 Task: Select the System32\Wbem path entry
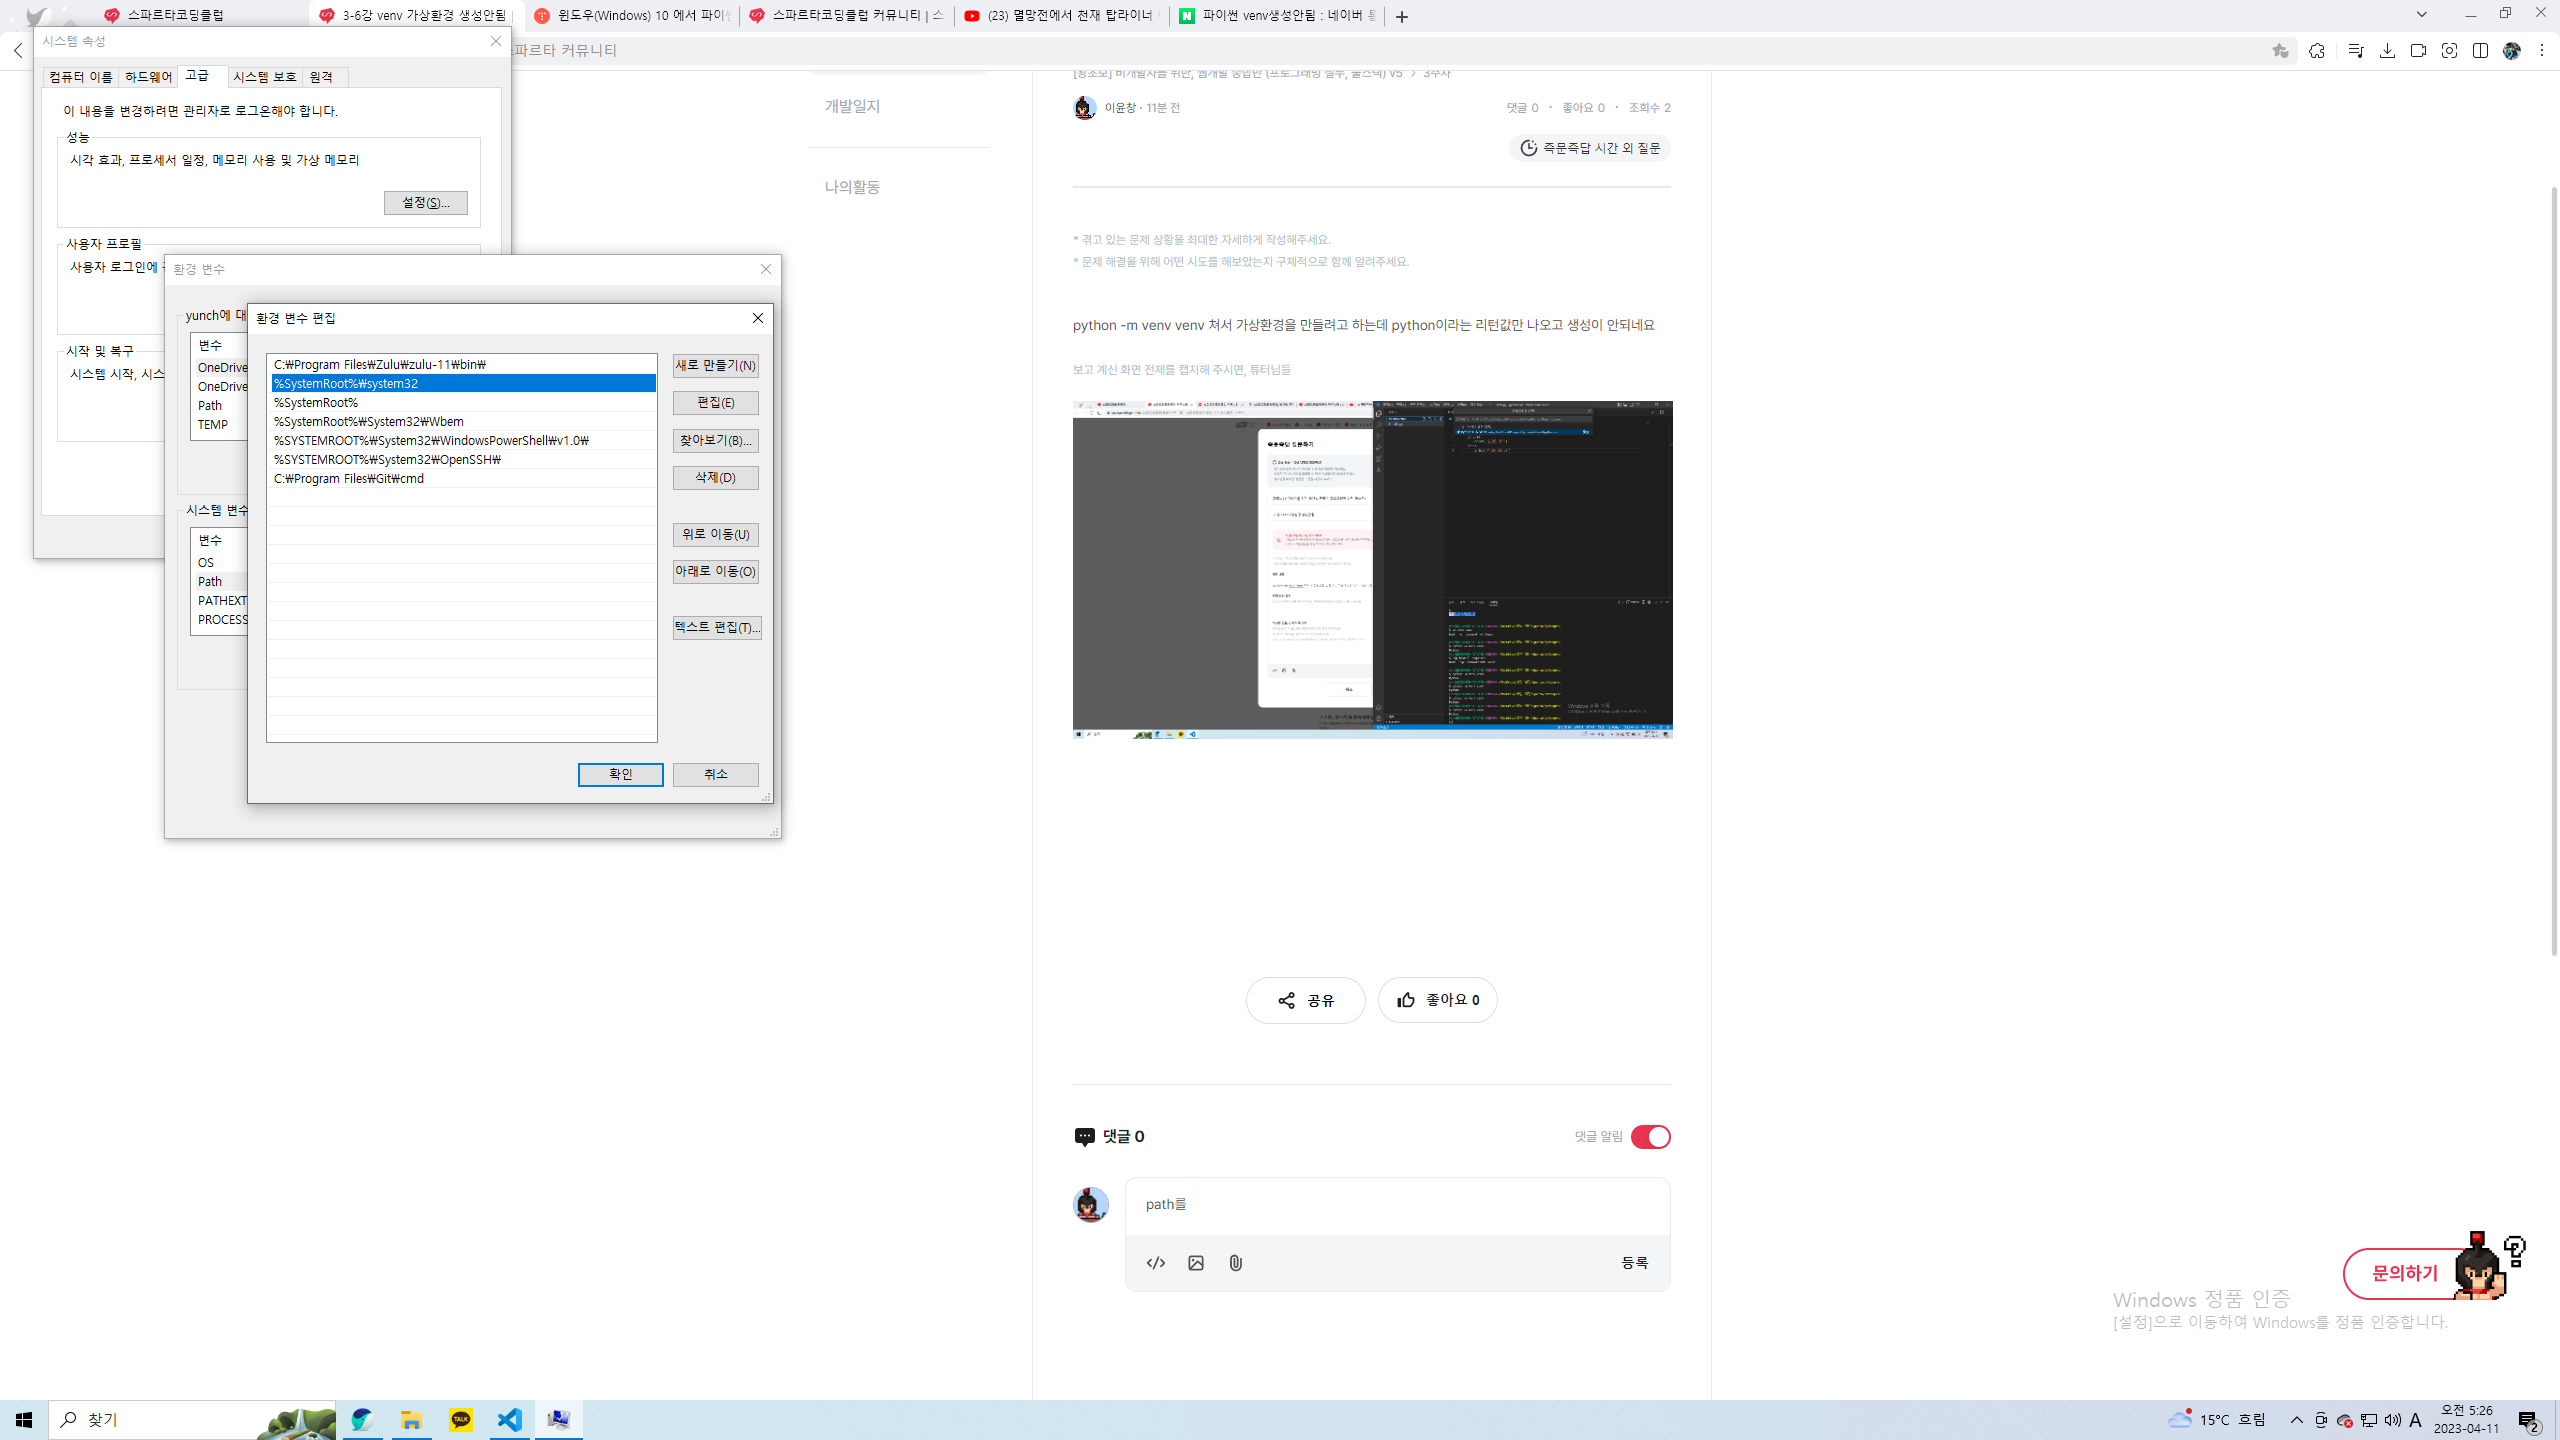(x=462, y=422)
